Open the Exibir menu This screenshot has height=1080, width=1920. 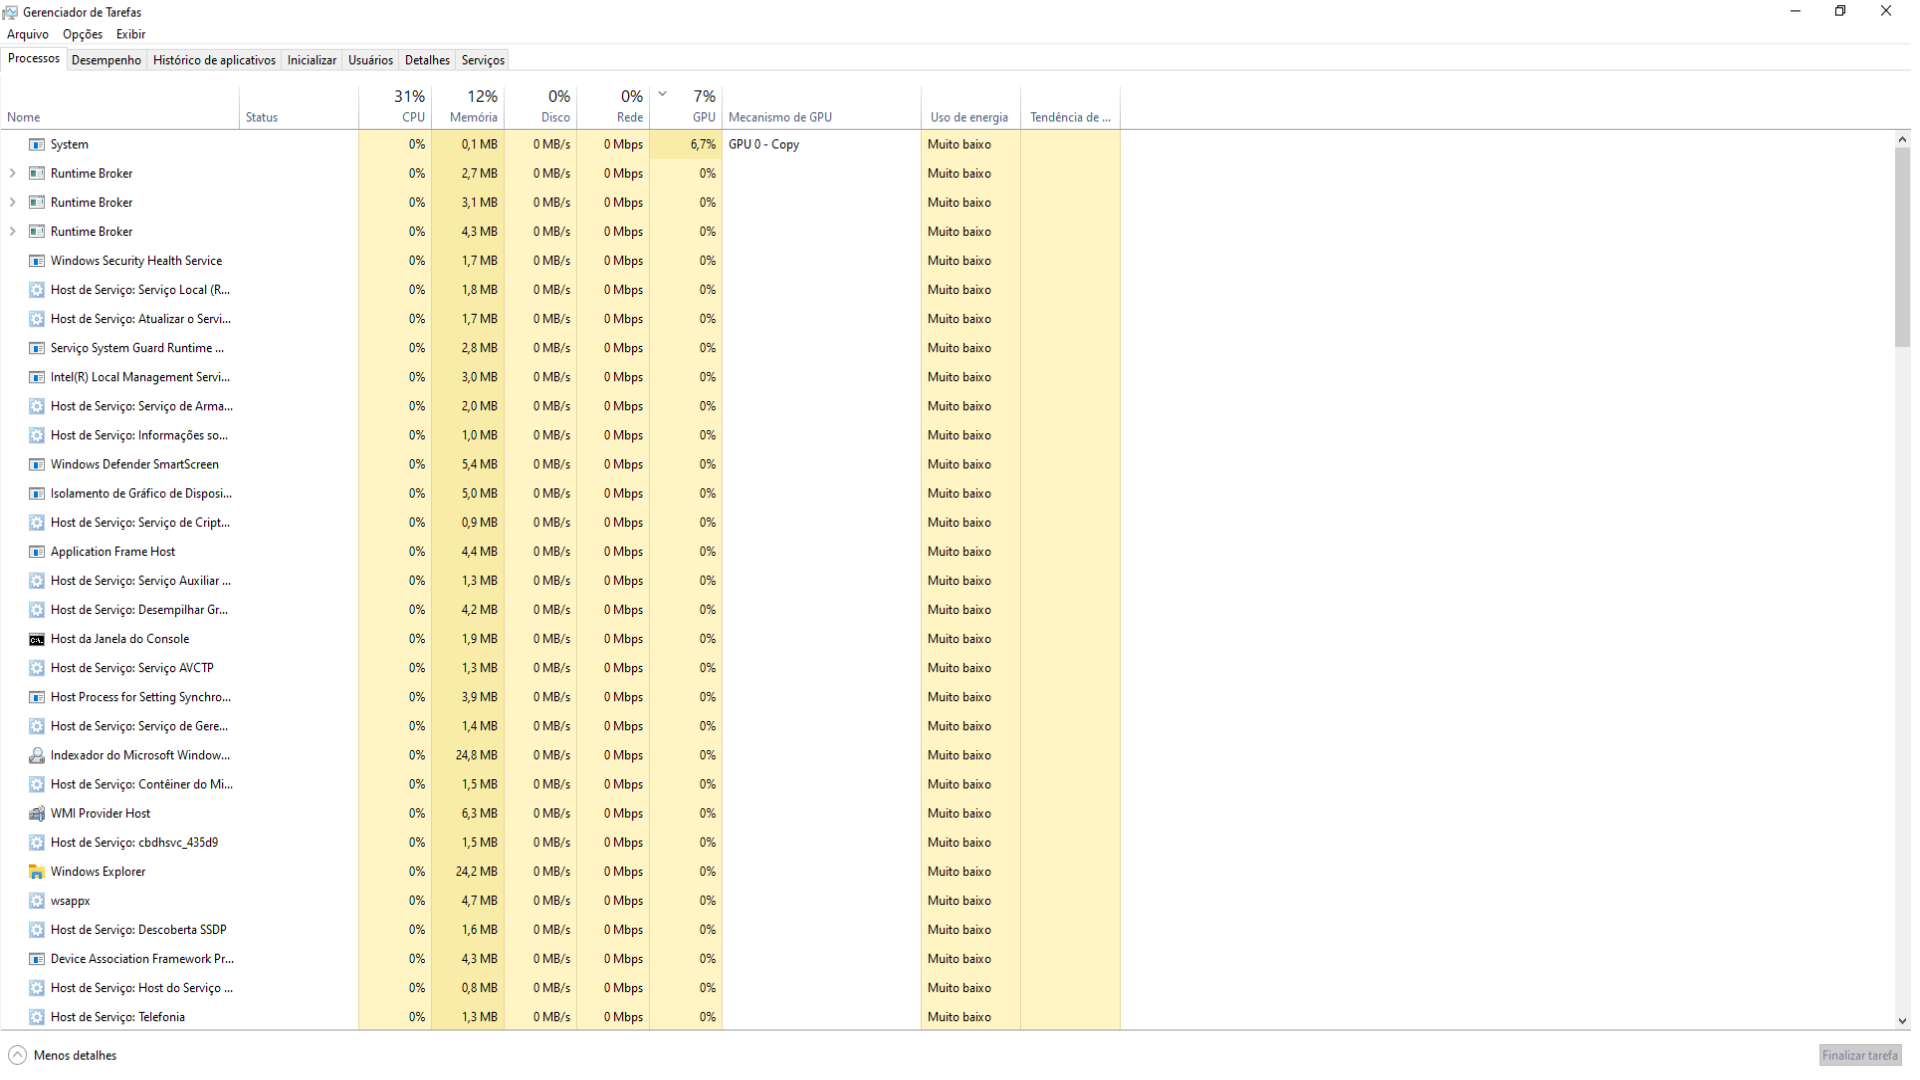click(130, 34)
